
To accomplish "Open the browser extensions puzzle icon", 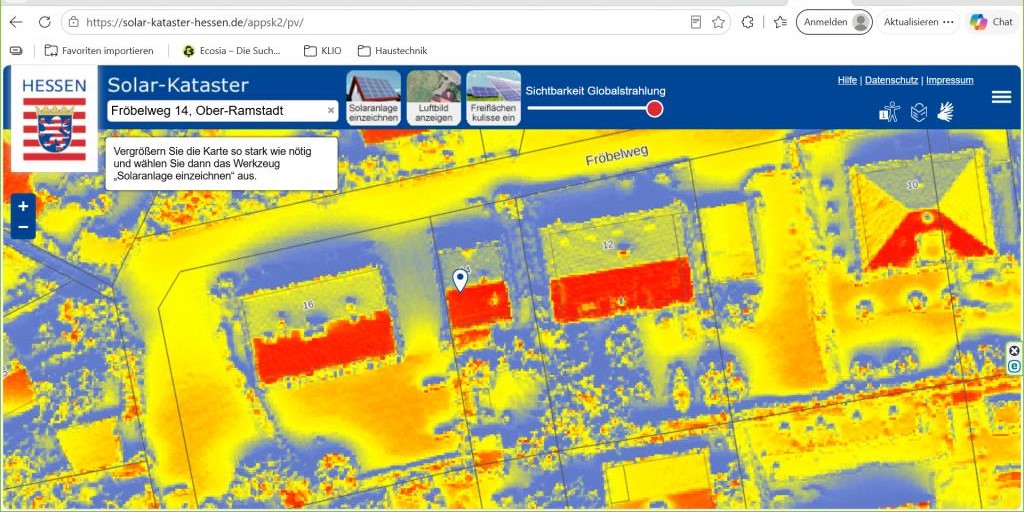I will (x=748, y=22).
